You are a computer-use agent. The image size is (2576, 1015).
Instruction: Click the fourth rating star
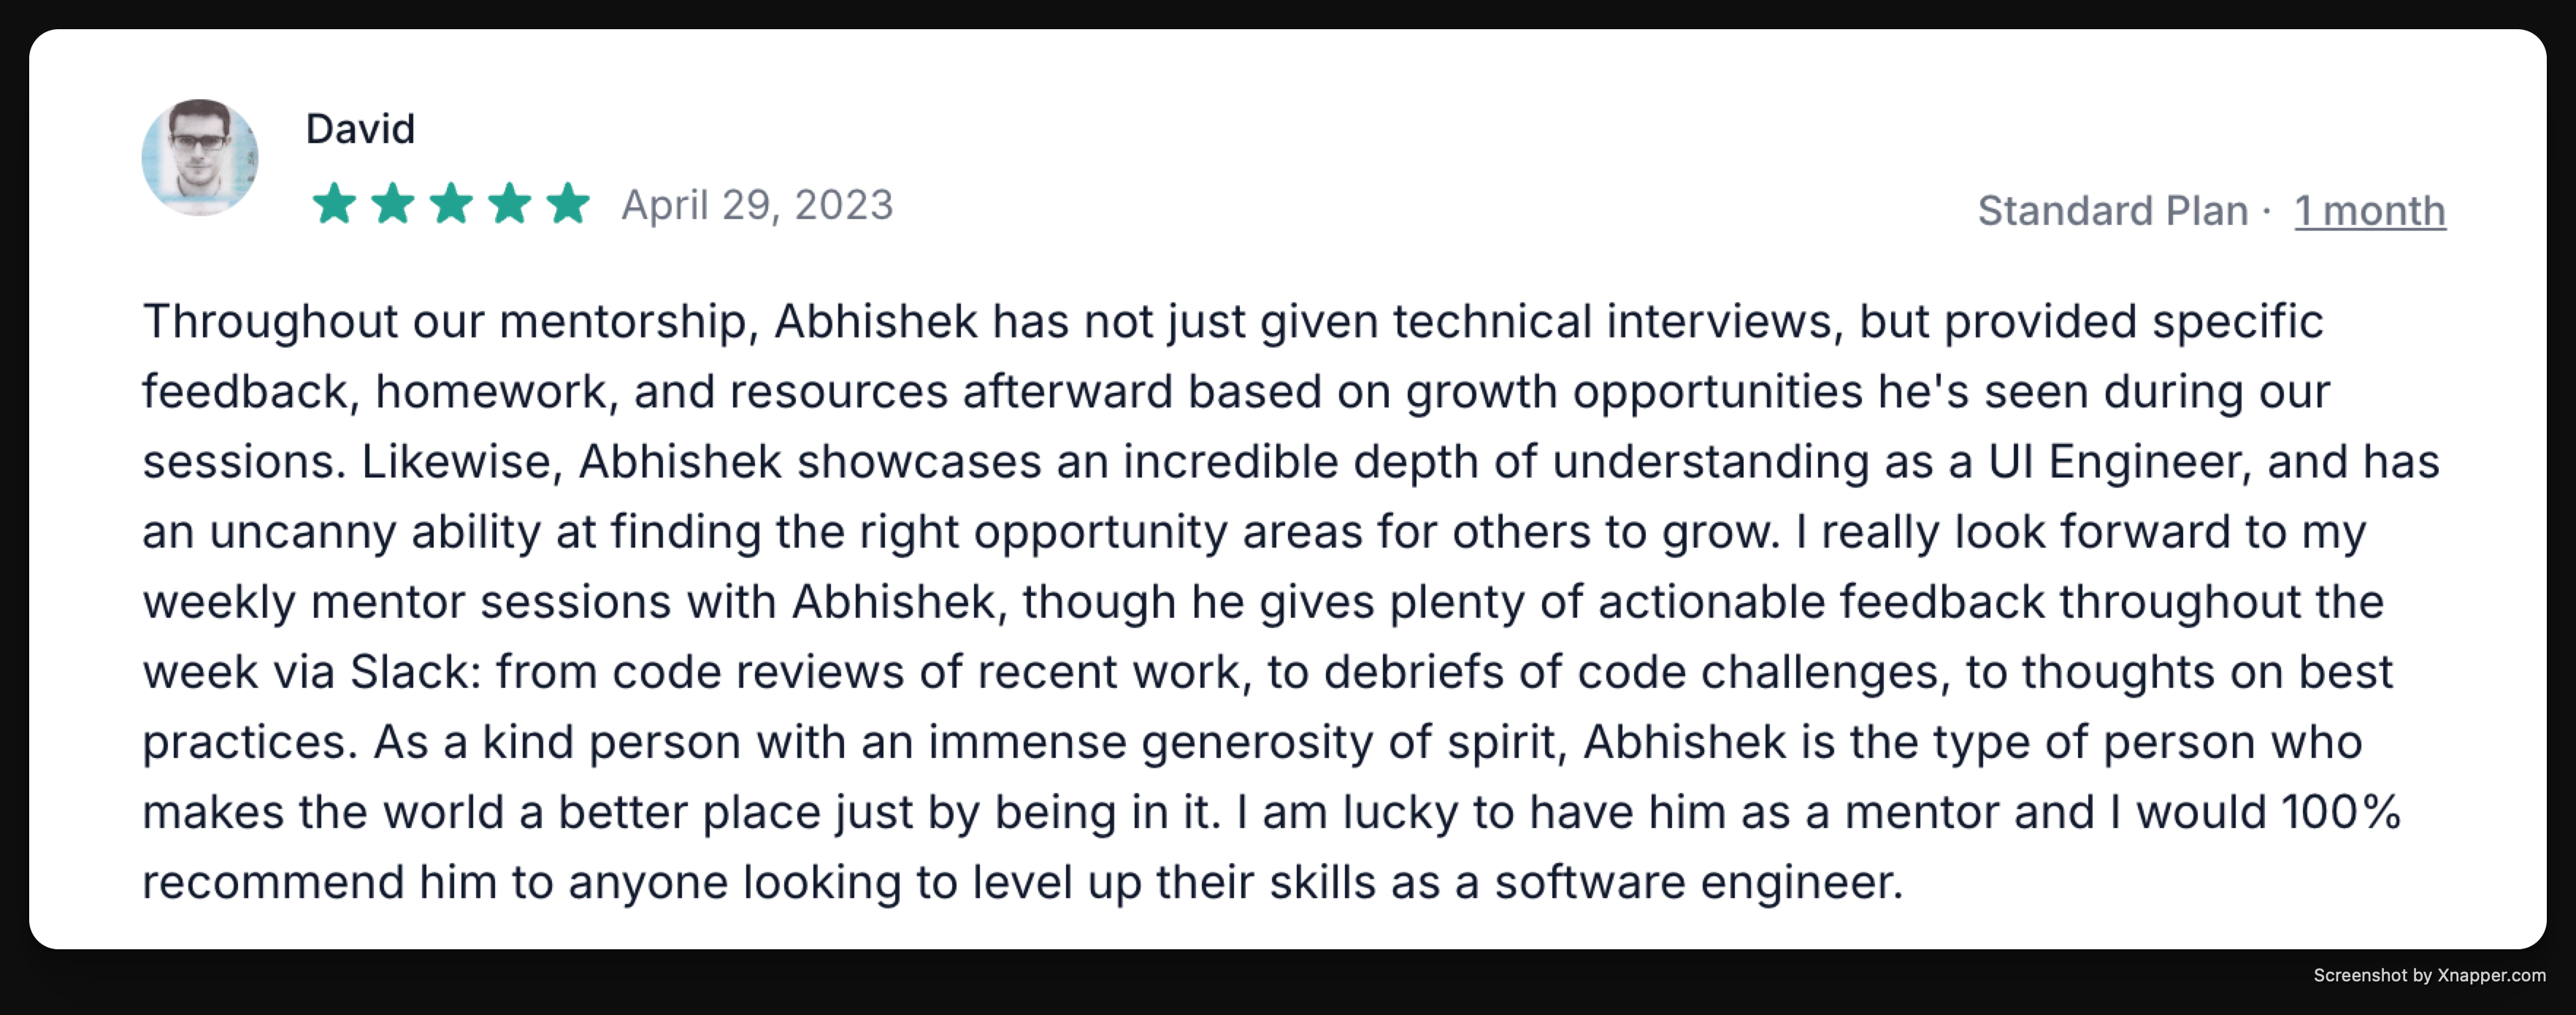[x=510, y=203]
